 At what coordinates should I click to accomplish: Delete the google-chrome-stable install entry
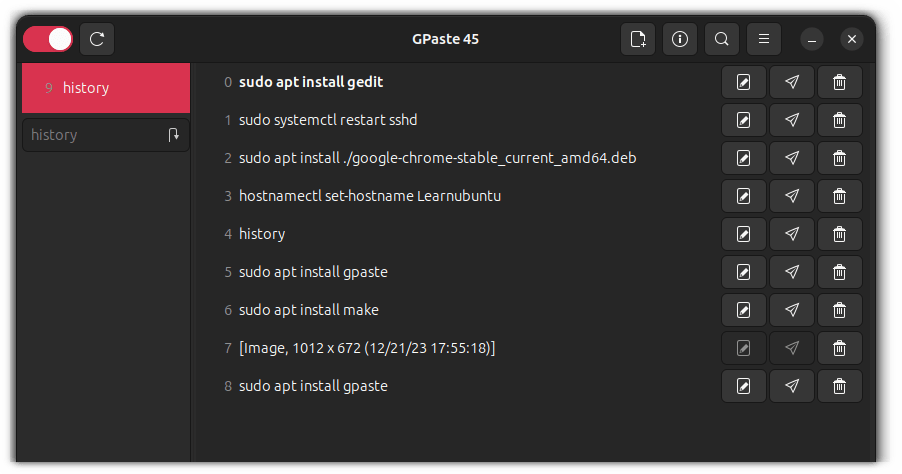(839, 158)
